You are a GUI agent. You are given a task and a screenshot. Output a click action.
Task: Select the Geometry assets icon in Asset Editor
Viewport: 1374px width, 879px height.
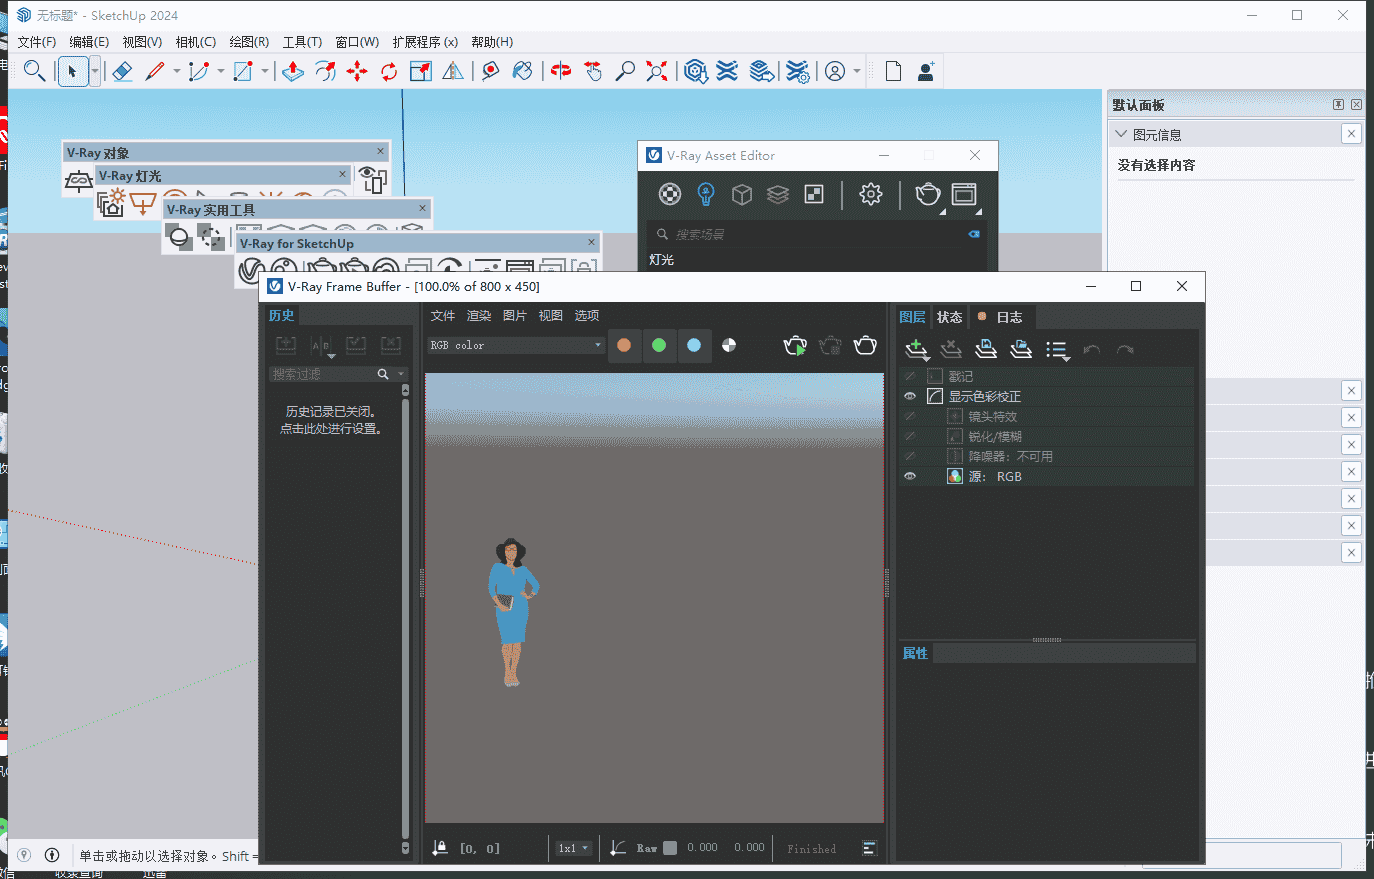[741, 194]
